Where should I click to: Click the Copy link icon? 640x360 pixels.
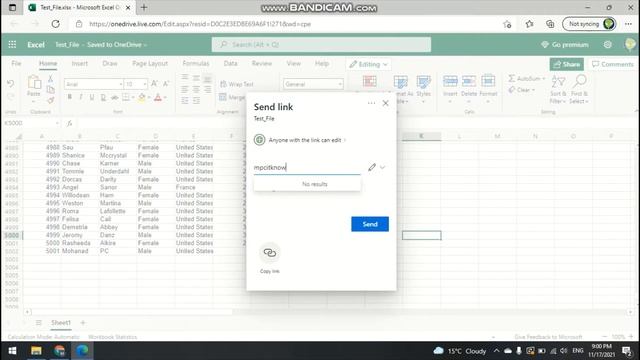coord(269,253)
